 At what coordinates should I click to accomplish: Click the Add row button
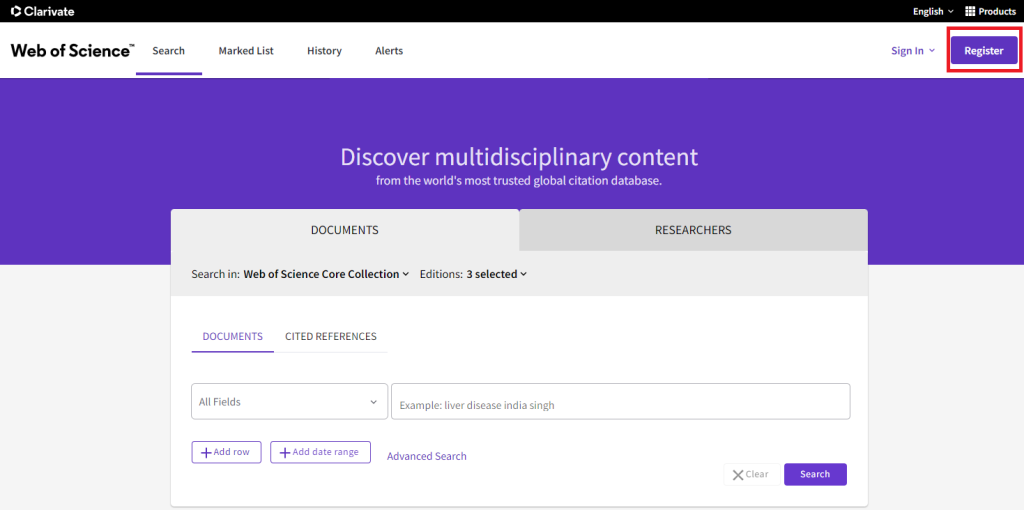[x=226, y=452]
